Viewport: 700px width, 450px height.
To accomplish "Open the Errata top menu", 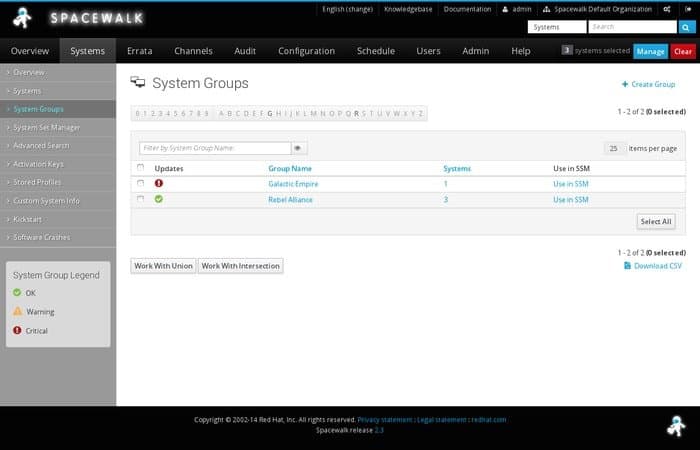I will point(139,51).
